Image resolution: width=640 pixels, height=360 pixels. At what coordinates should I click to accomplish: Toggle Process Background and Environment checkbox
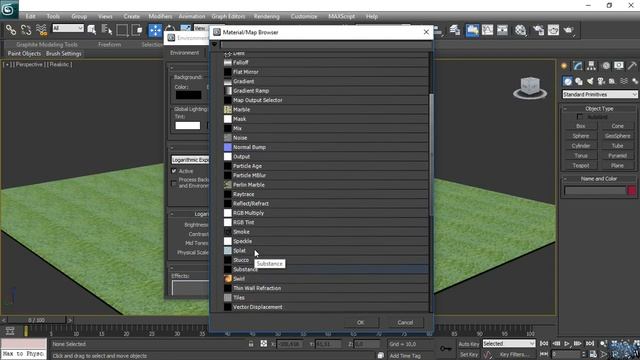coord(174,183)
